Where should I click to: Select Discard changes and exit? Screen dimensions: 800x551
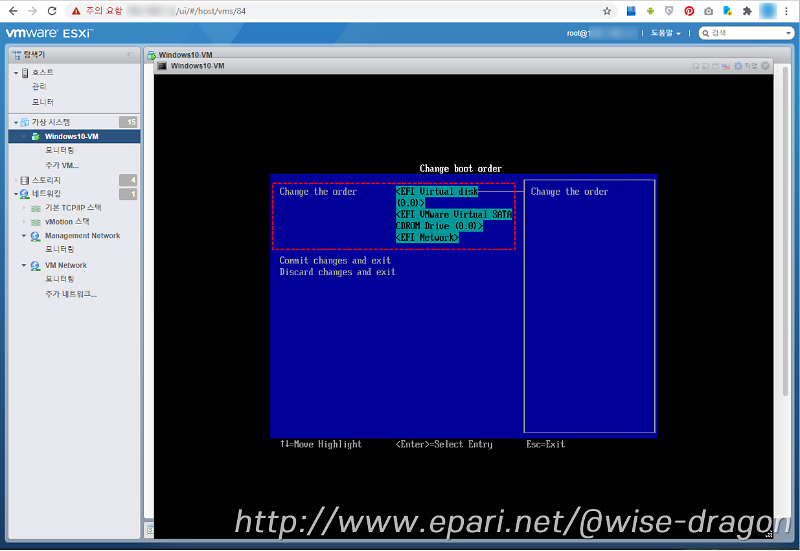(x=337, y=272)
